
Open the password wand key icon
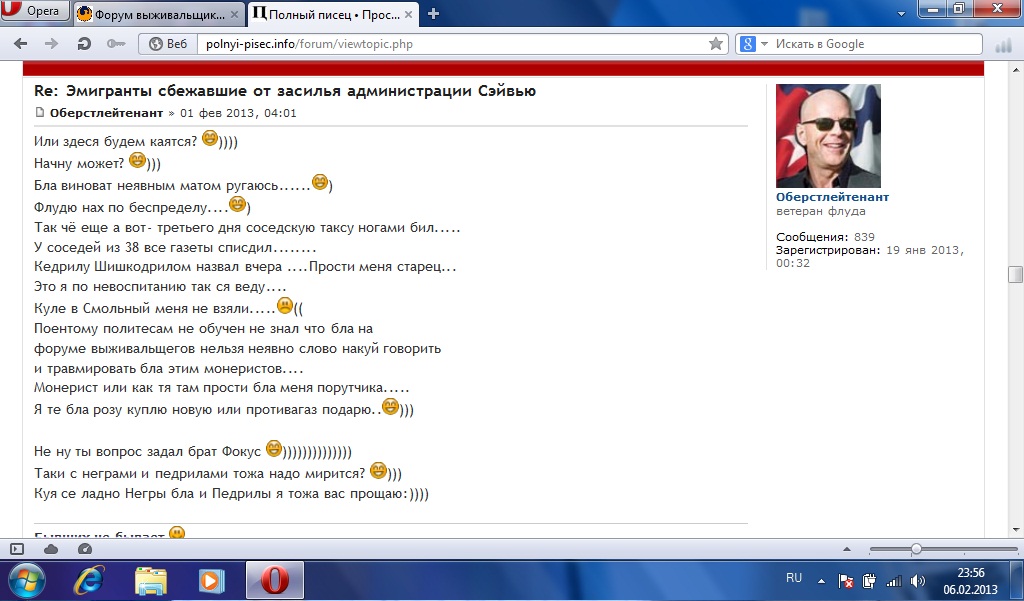[x=116, y=44]
